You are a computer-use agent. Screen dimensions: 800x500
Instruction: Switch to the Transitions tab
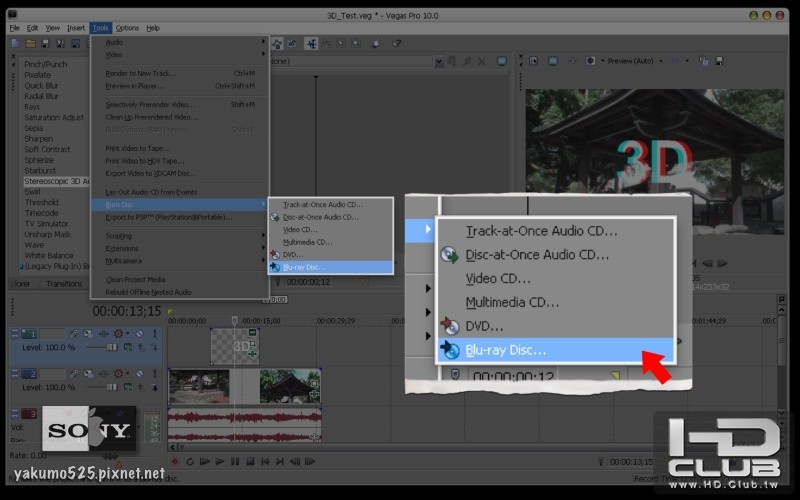click(x=64, y=284)
